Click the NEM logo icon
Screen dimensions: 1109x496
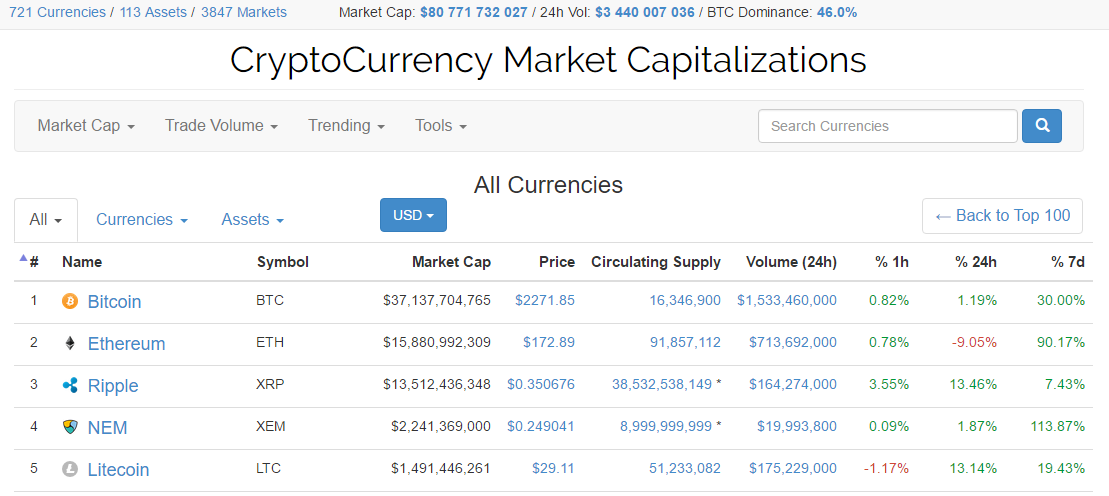(x=70, y=427)
